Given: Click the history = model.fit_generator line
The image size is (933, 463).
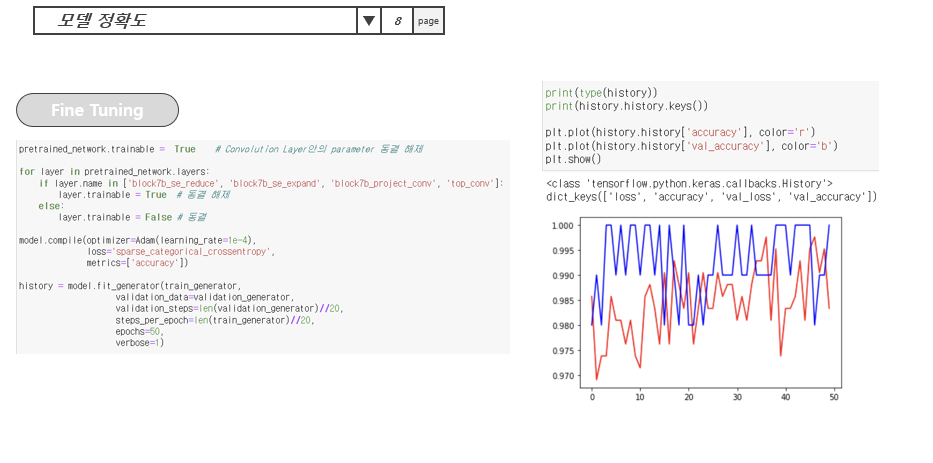Looking at the screenshot, I should 130,286.
